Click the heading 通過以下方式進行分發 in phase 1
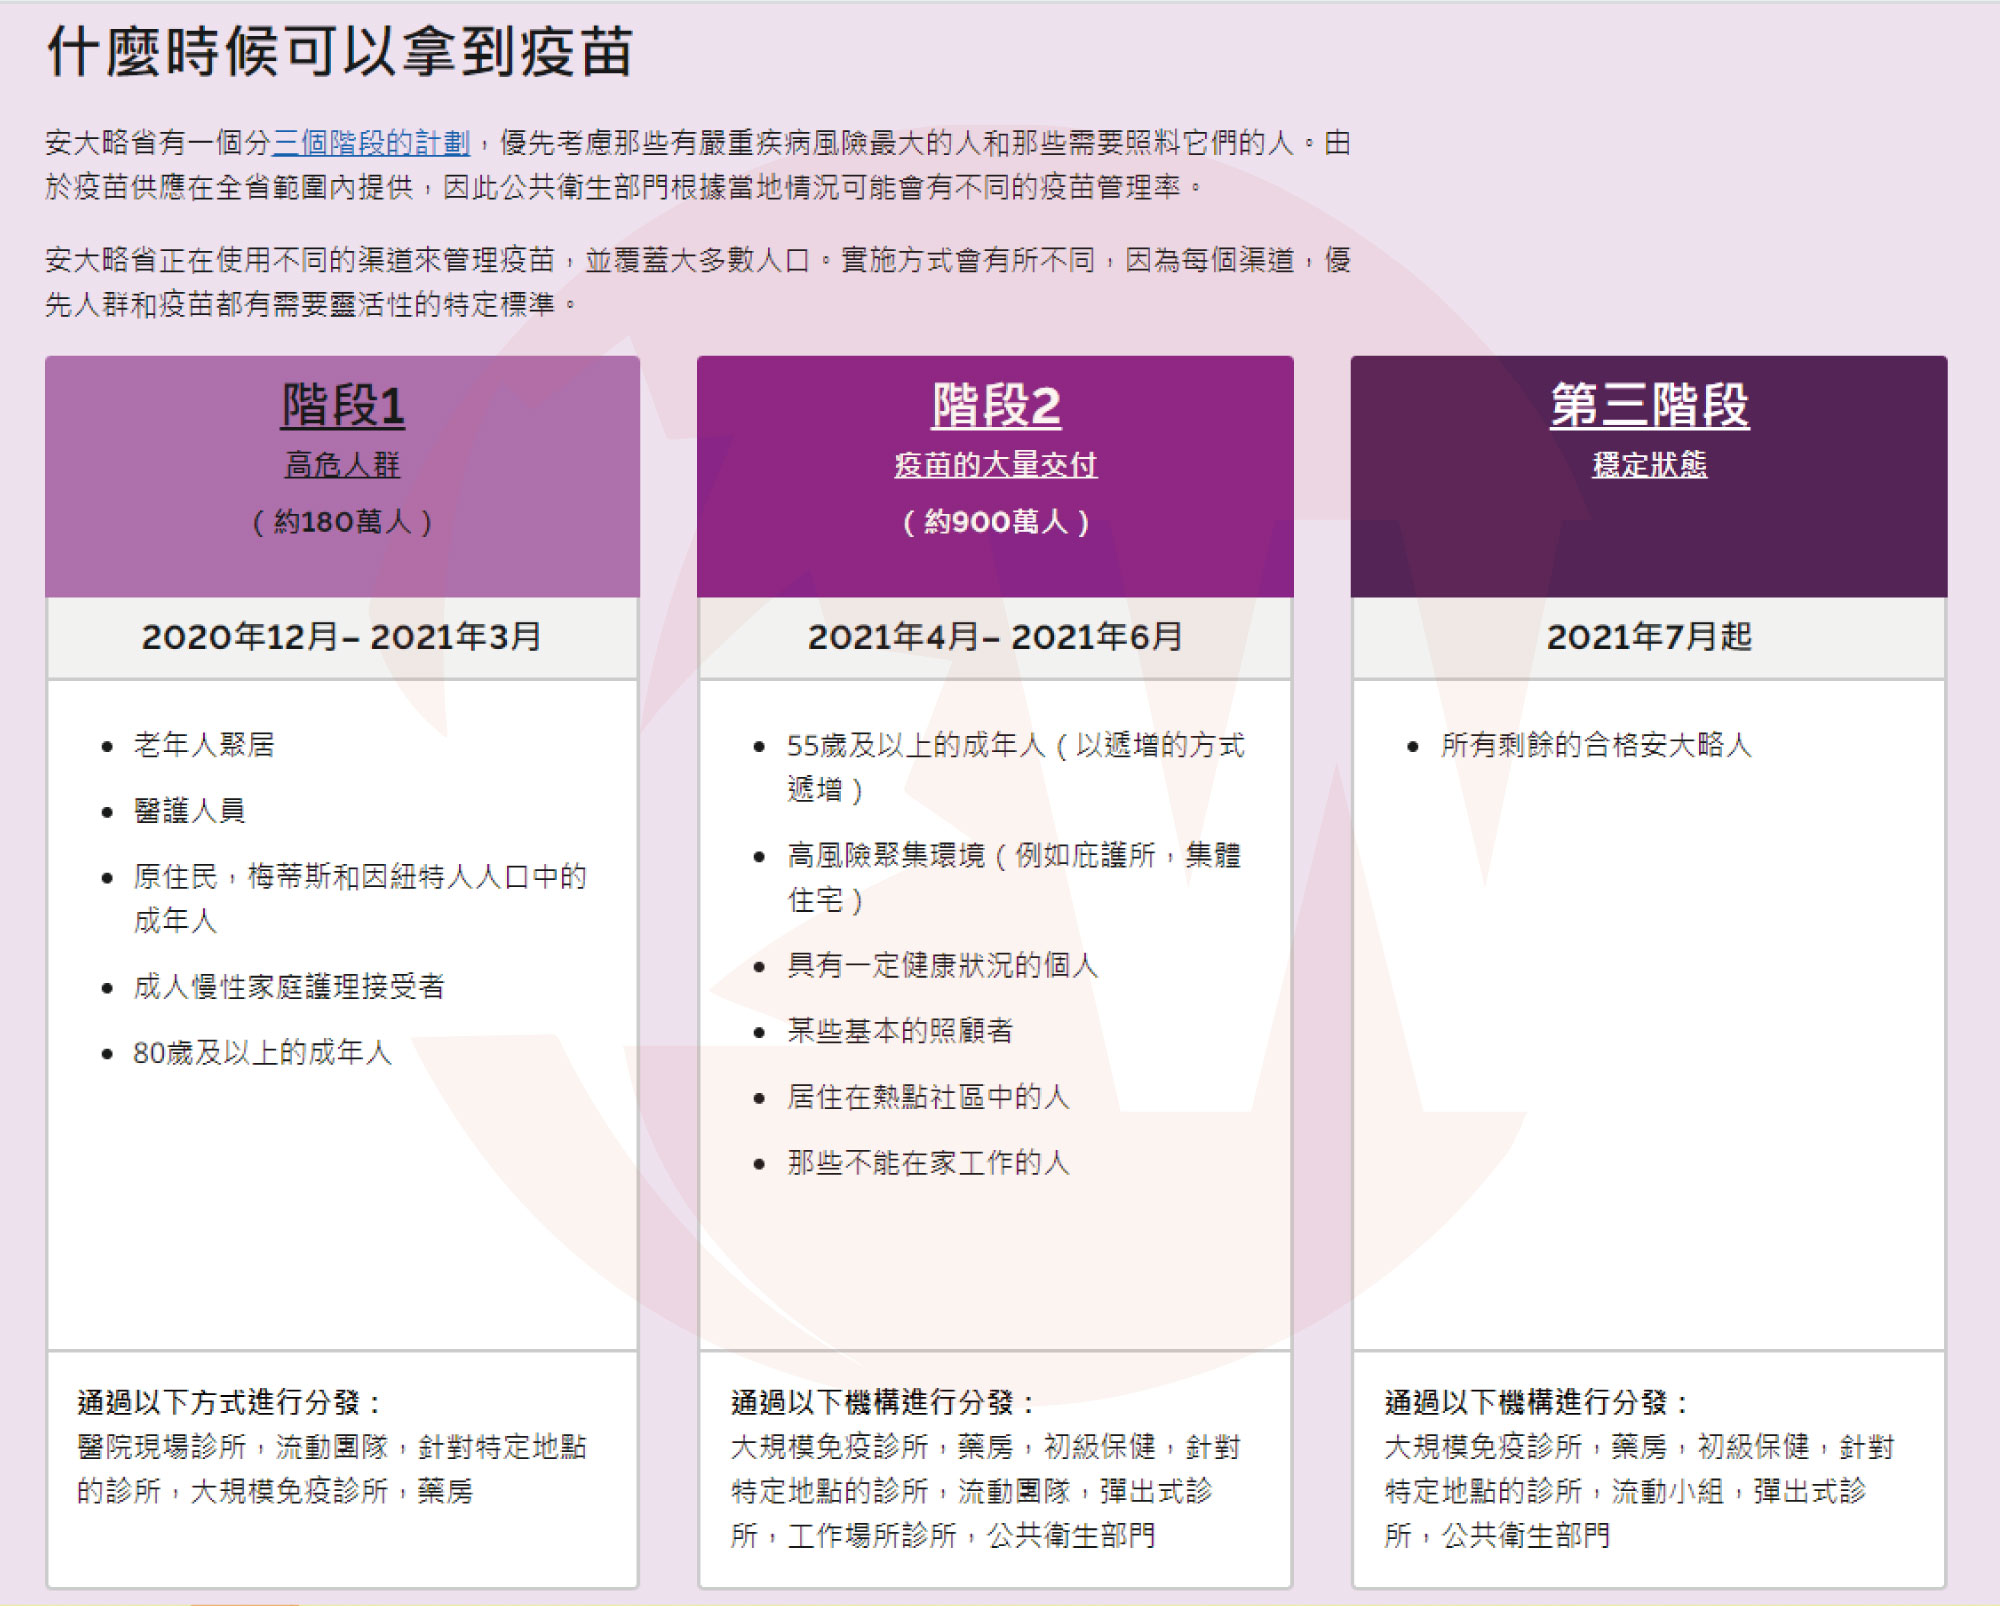2000x1606 pixels. [x=229, y=1402]
